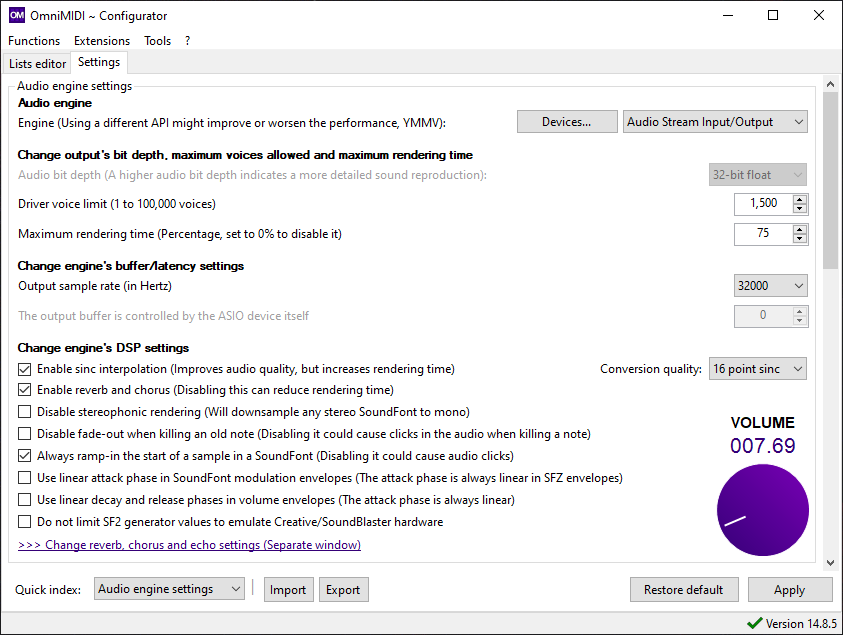Enable Do not limit SF2 generator values
The image size is (843, 635).
(25, 522)
